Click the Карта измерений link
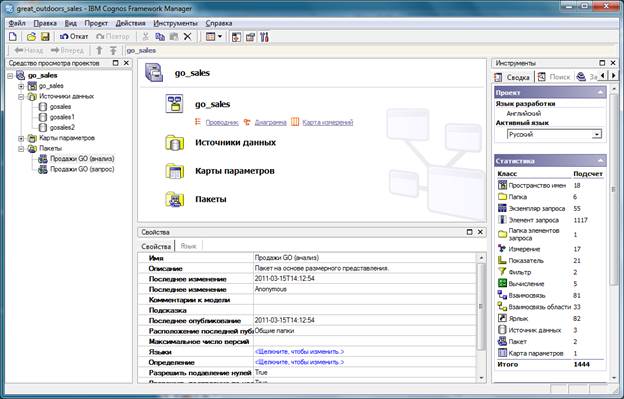This screenshot has width=624, height=399. coord(328,123)
